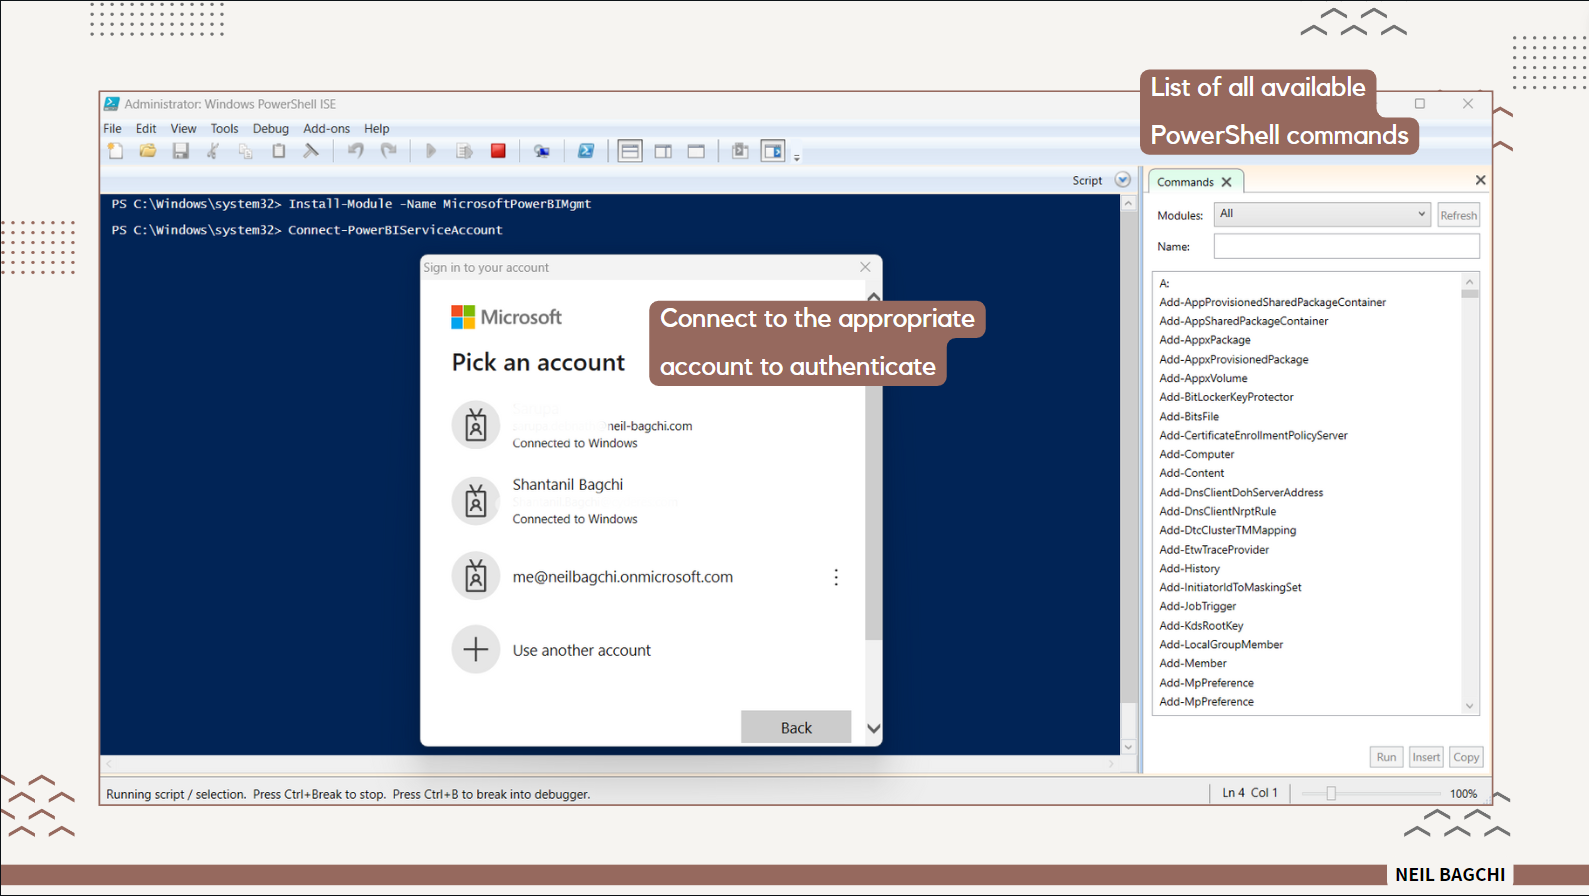Clear the console pane with the wiper icon
The width and height of the screenshot is (1589, 896).
[311, 151]
